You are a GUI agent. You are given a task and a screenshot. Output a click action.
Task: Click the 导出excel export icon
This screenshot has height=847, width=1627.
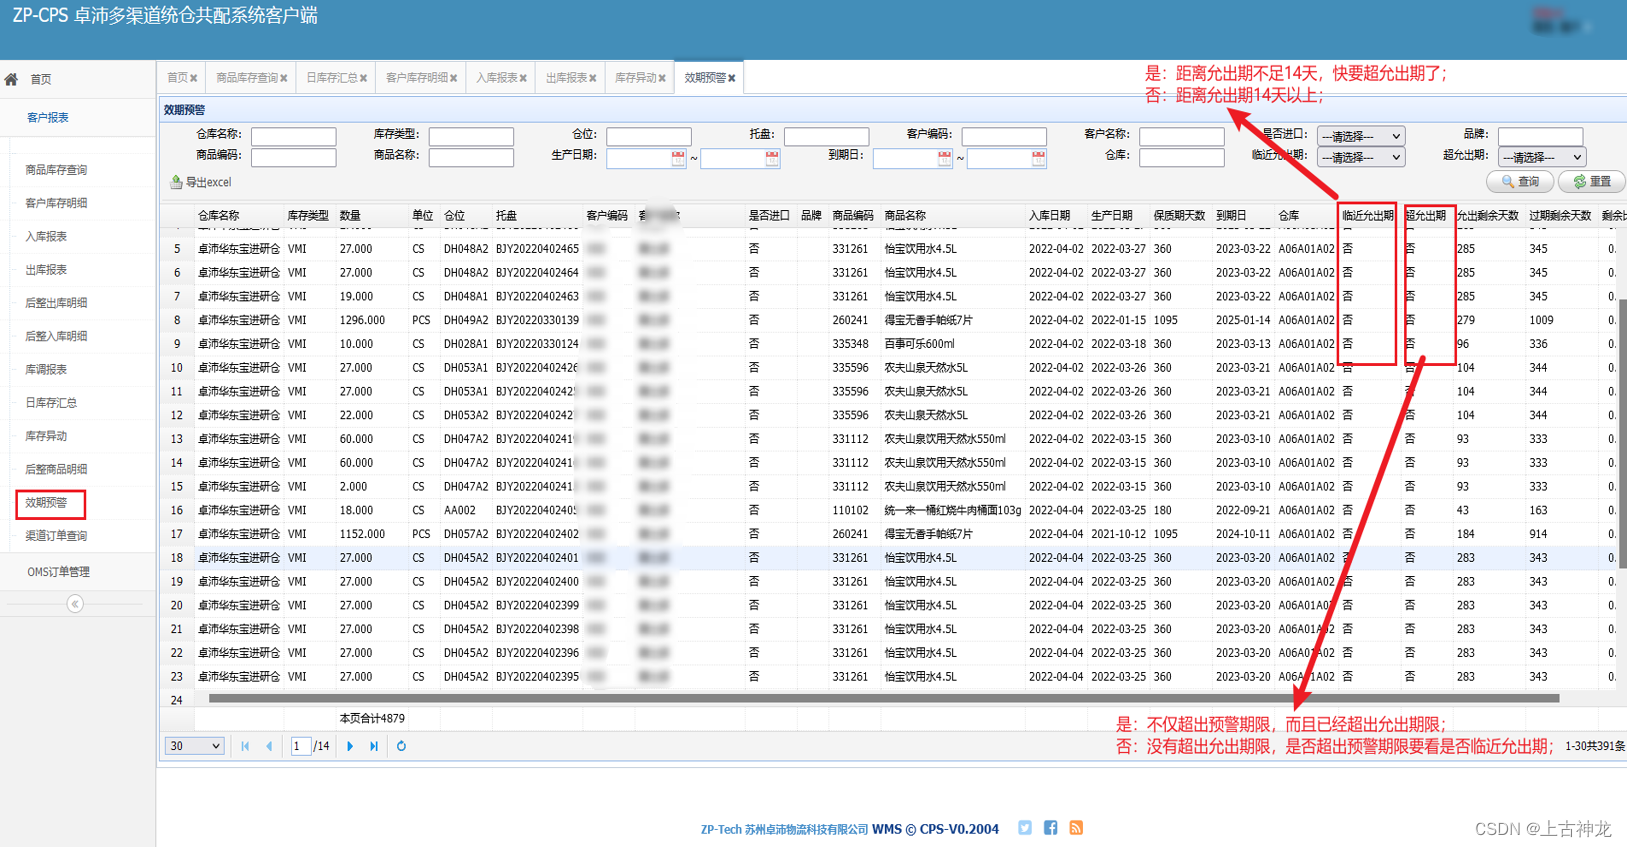point(176,182)
